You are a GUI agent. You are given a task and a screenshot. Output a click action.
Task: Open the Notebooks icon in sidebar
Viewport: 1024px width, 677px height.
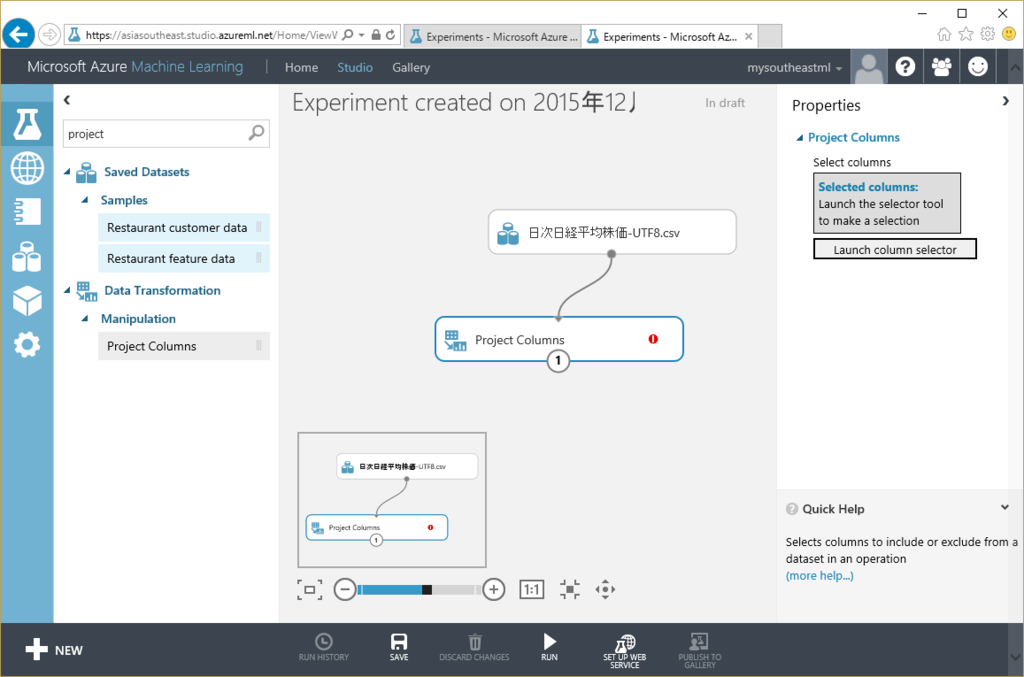pyautogui.click(x=27, y=212)
